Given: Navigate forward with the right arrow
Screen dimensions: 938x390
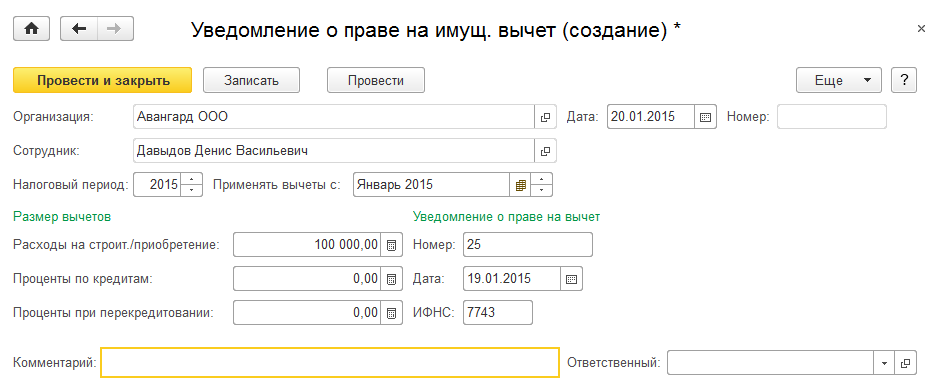Looking at the screenshot, I should [x=115, y=29].
